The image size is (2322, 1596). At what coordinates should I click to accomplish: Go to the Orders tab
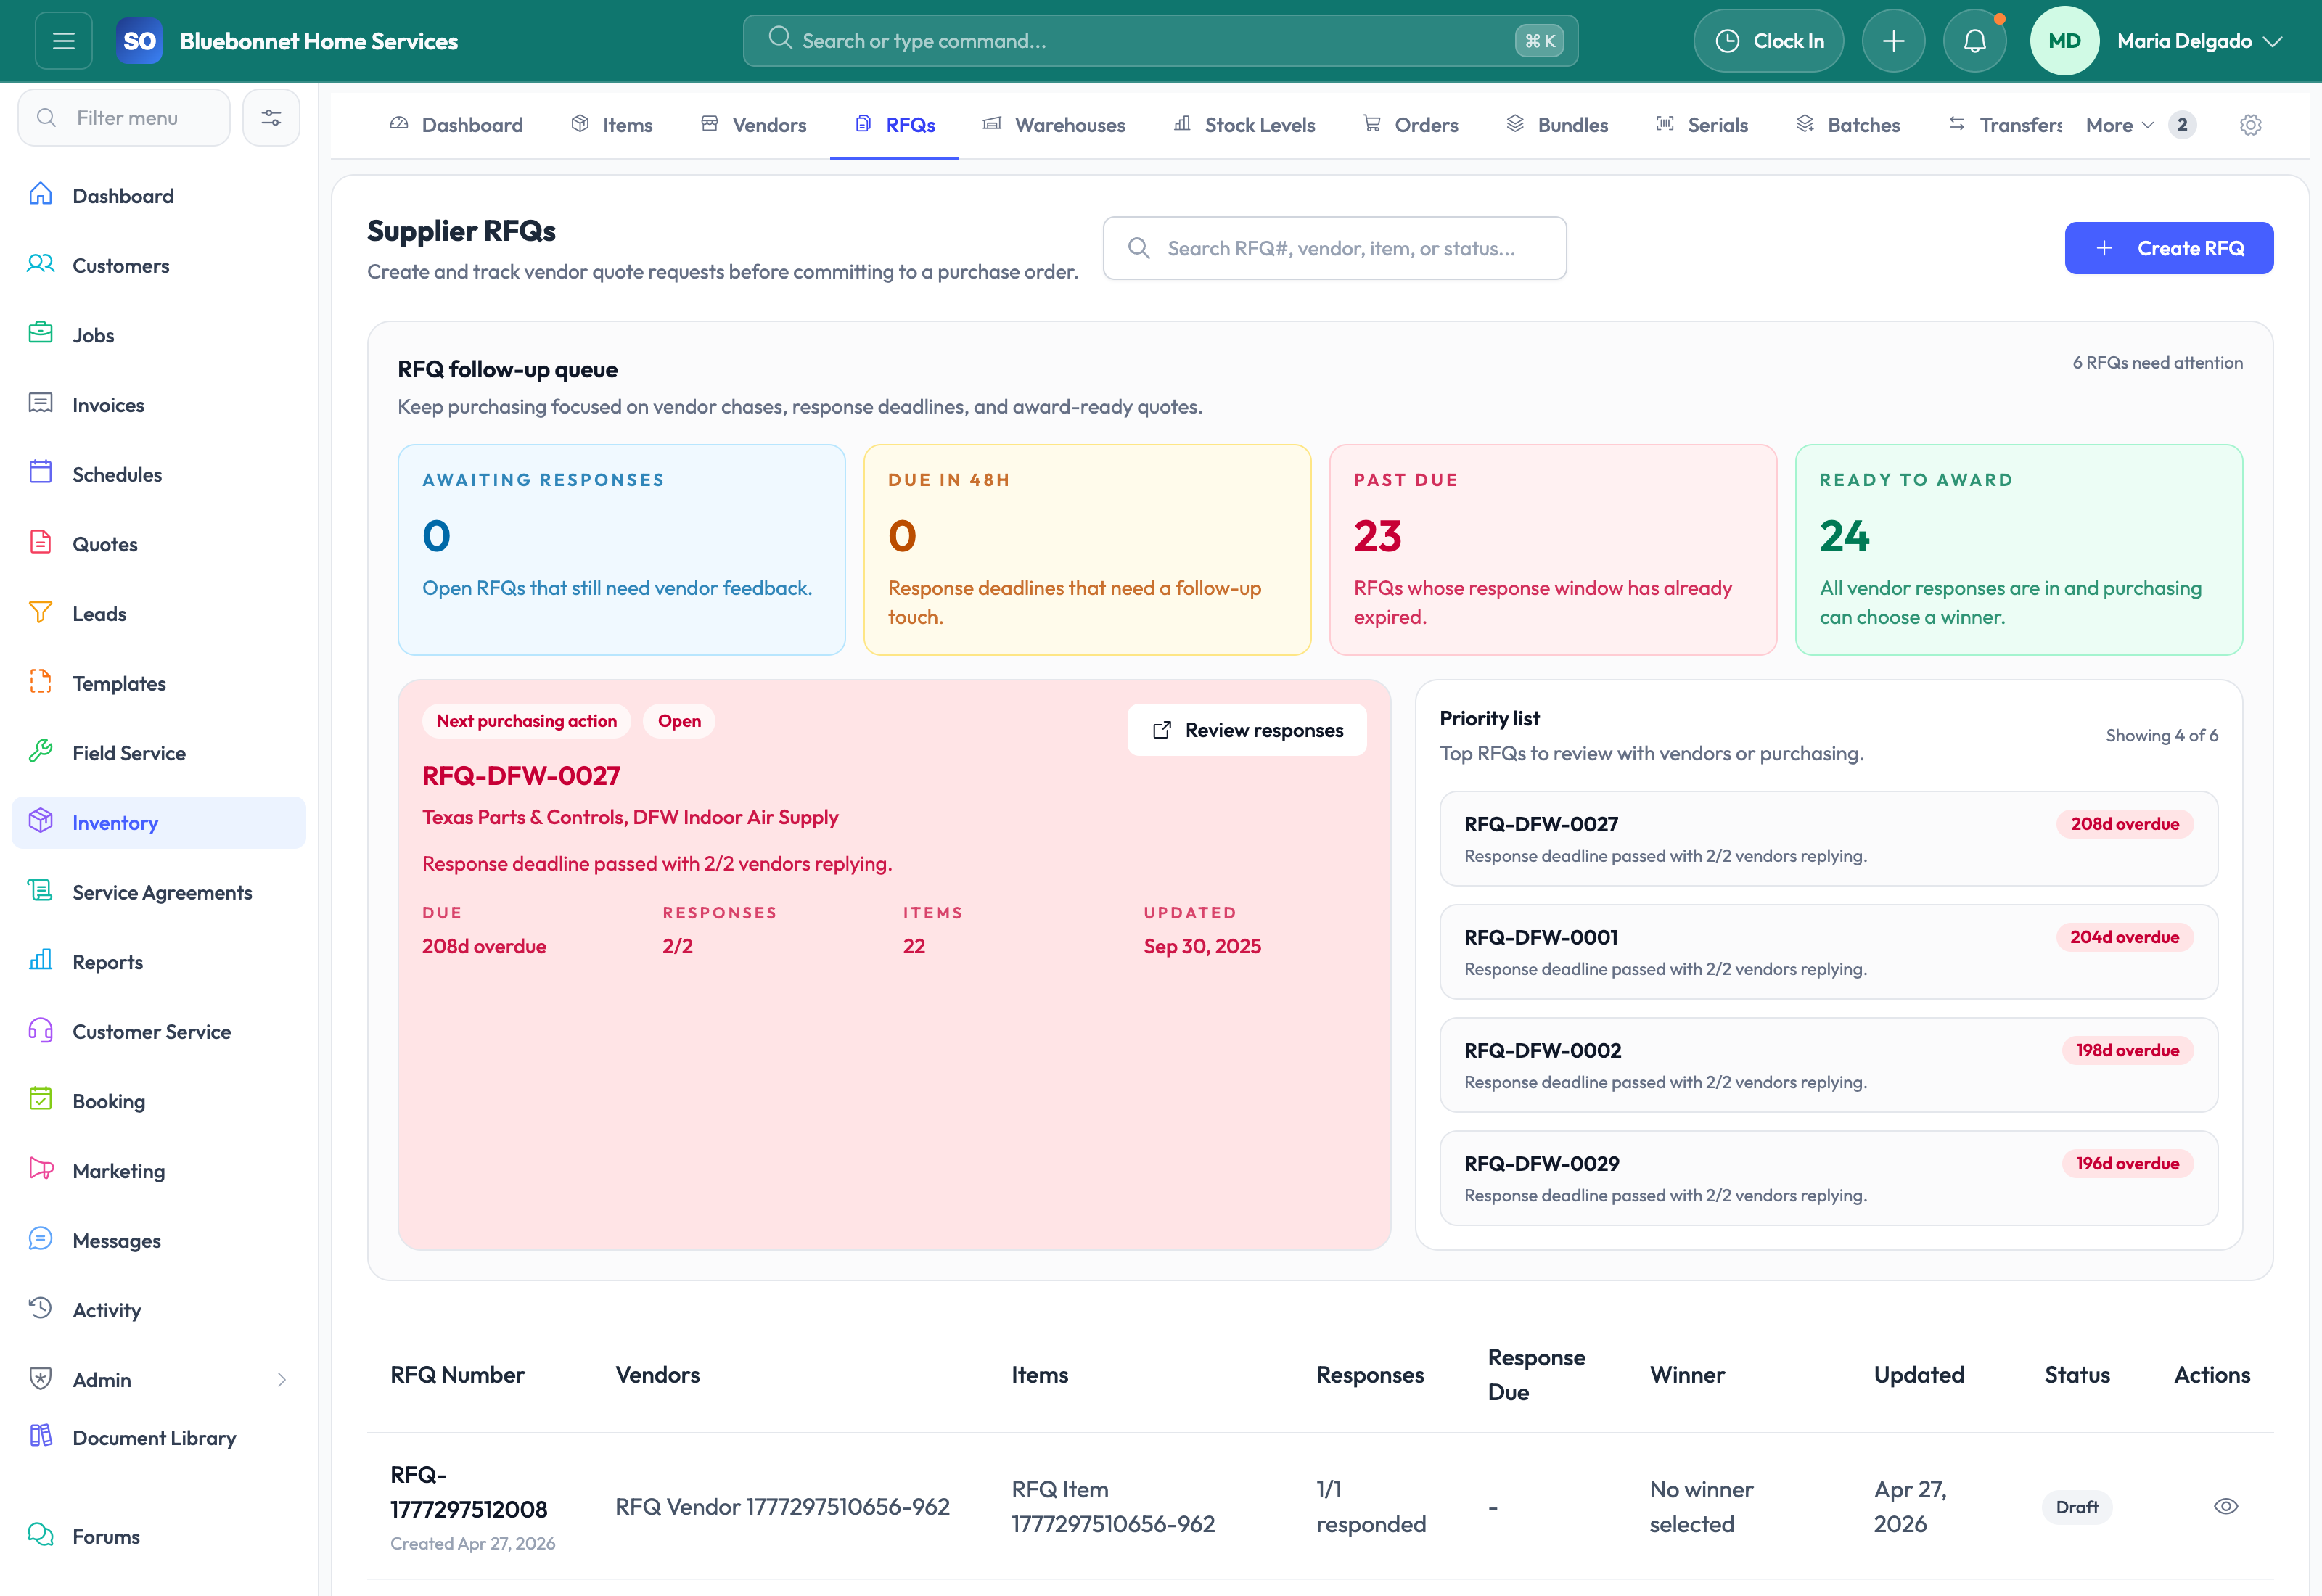coord(1410,125)
